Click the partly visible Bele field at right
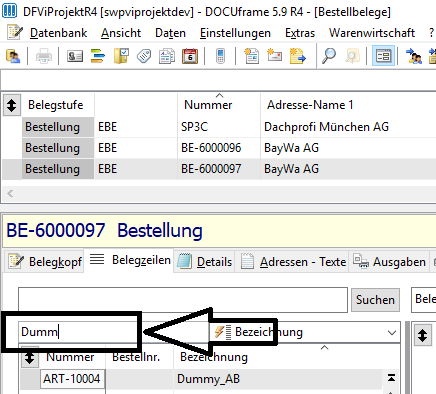 pos(424,299)
